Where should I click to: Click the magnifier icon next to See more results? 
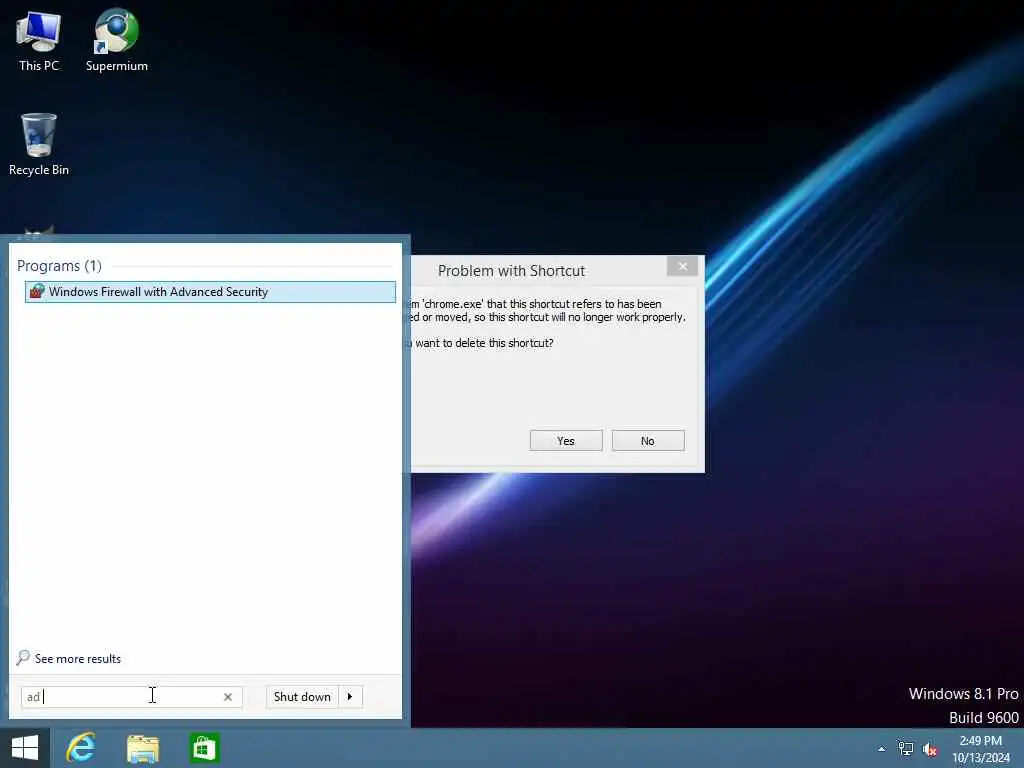point(24,657)
